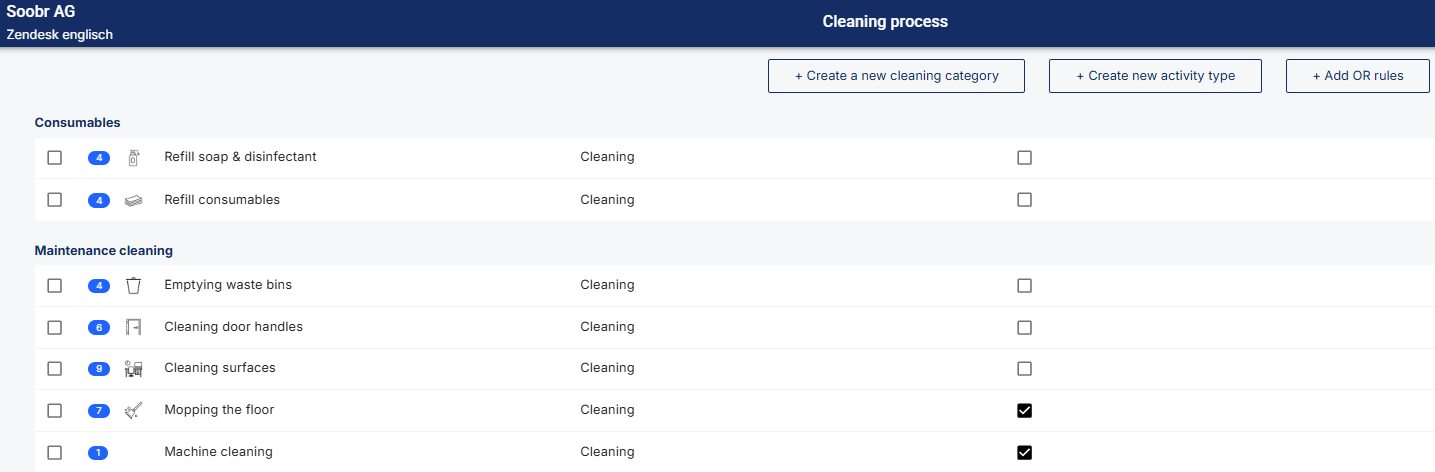Click the blue badge 1 on Machine cleaning
This screenshot has width=1435, height=472.
pos(98,453)
